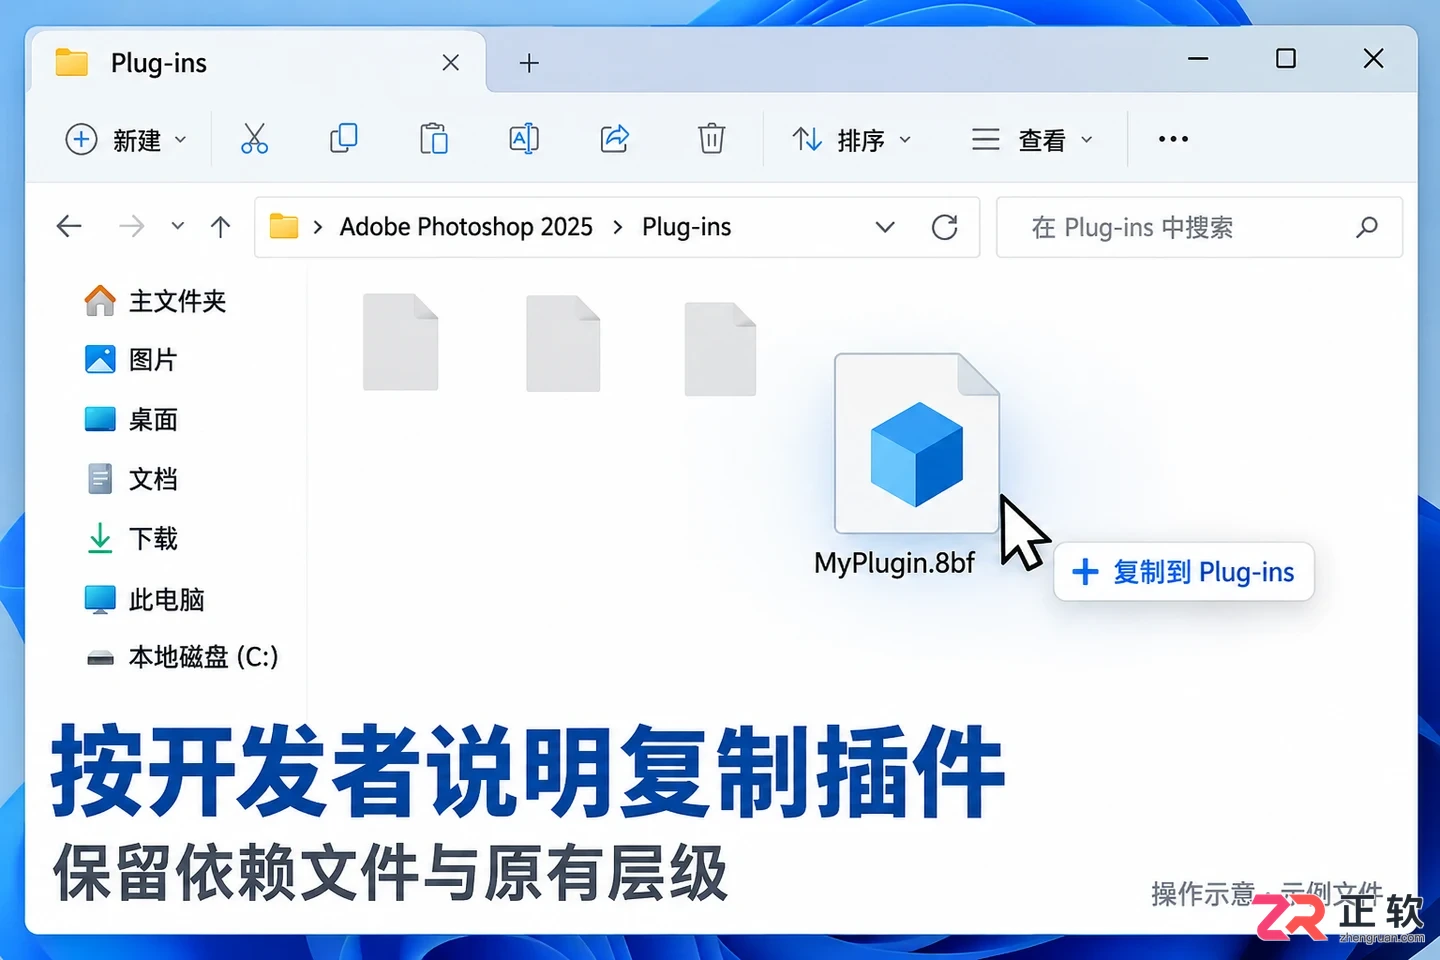Screen dimensions: 1440x960
Task: Open 图片 in the sidebar
Action: 131,360
